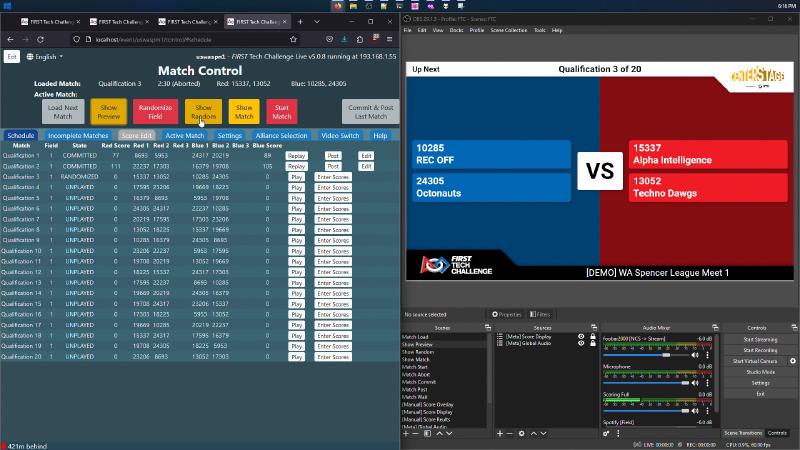The width and height of the screenshot is (800, 450).
Task: Adjust Microphone volume slider
Action: point(646,383)
